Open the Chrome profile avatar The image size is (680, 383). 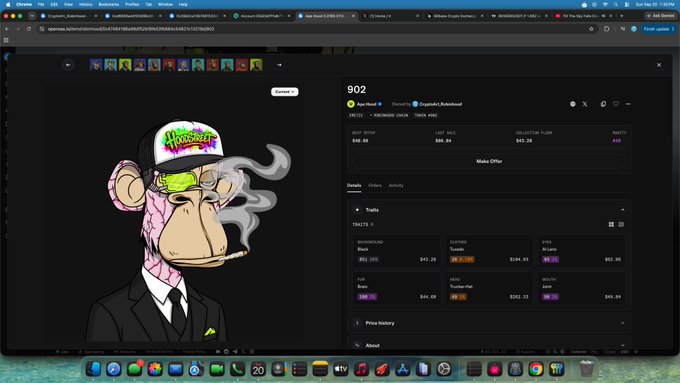[x=634, y=29]
